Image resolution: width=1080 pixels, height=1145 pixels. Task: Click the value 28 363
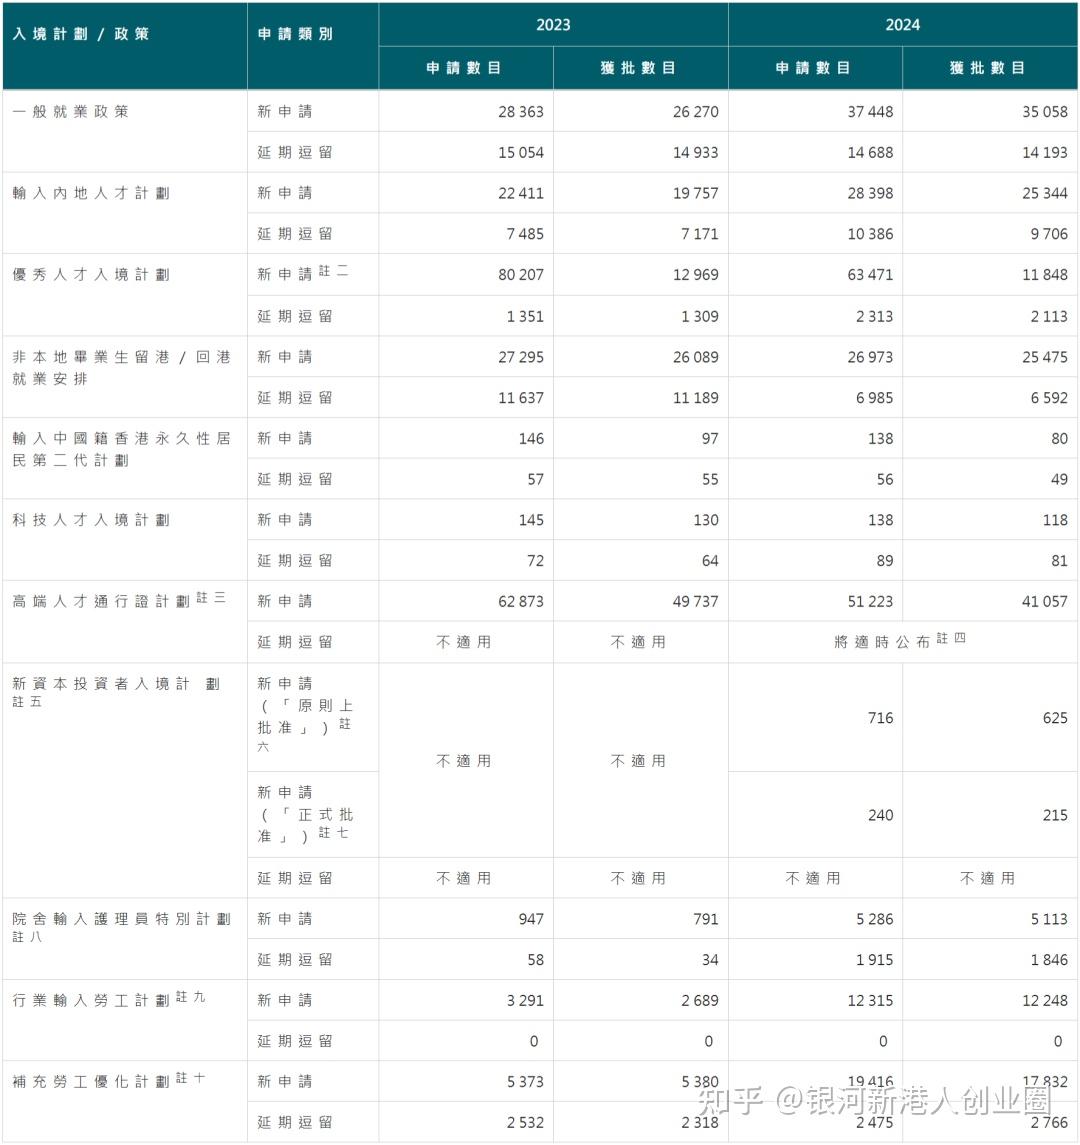tap(521, 112)
